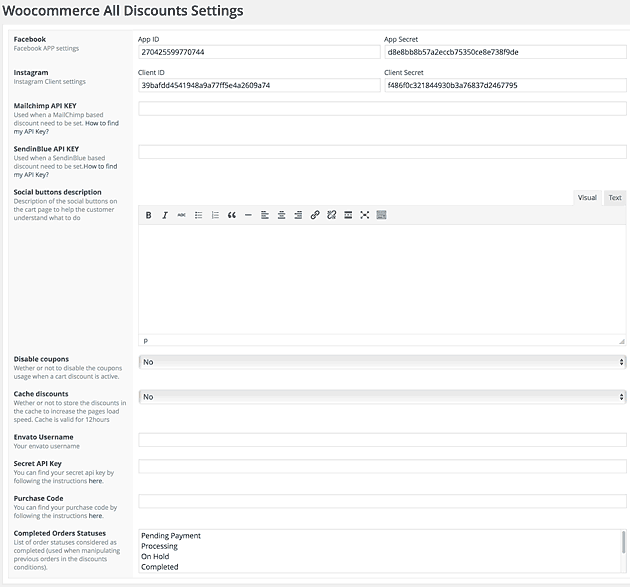Open the Cache discounts dropdown
This screenshot has height=587, width=630.
(382, 397)
